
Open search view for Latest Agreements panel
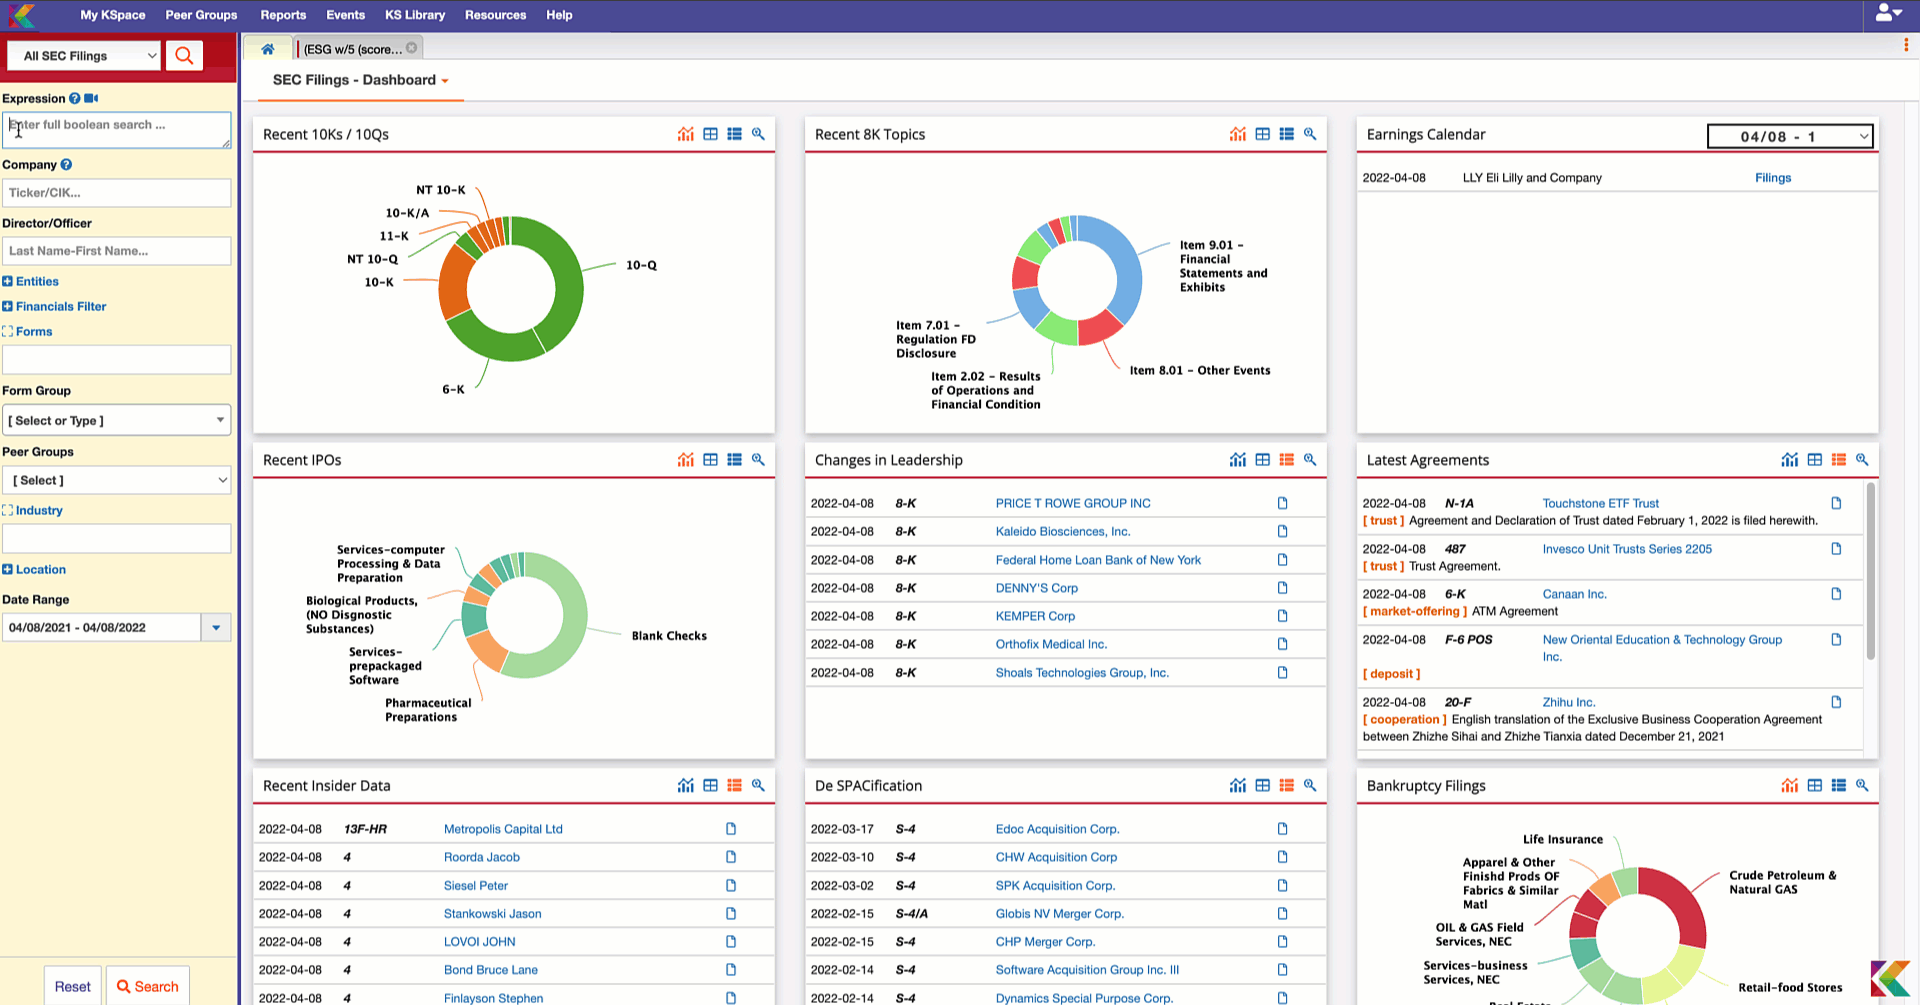pyautogui.click(x=1863, y=459)
